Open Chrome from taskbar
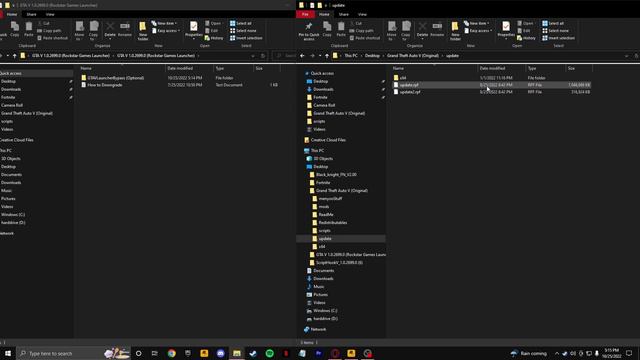The height and width of the screenshot is (360, 640). pos(171,353)
